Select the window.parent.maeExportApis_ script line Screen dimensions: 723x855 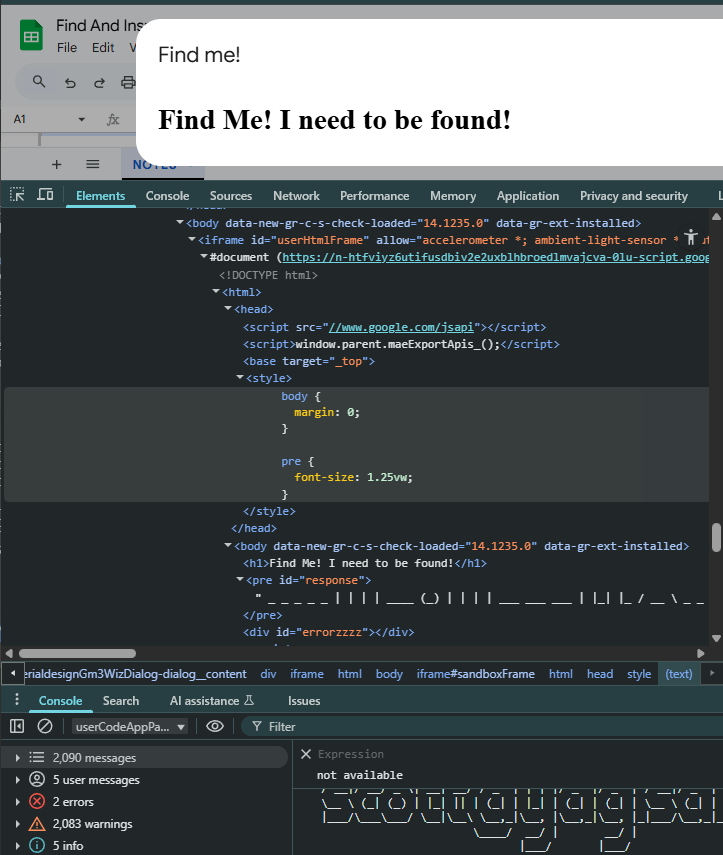coord(401,344)
